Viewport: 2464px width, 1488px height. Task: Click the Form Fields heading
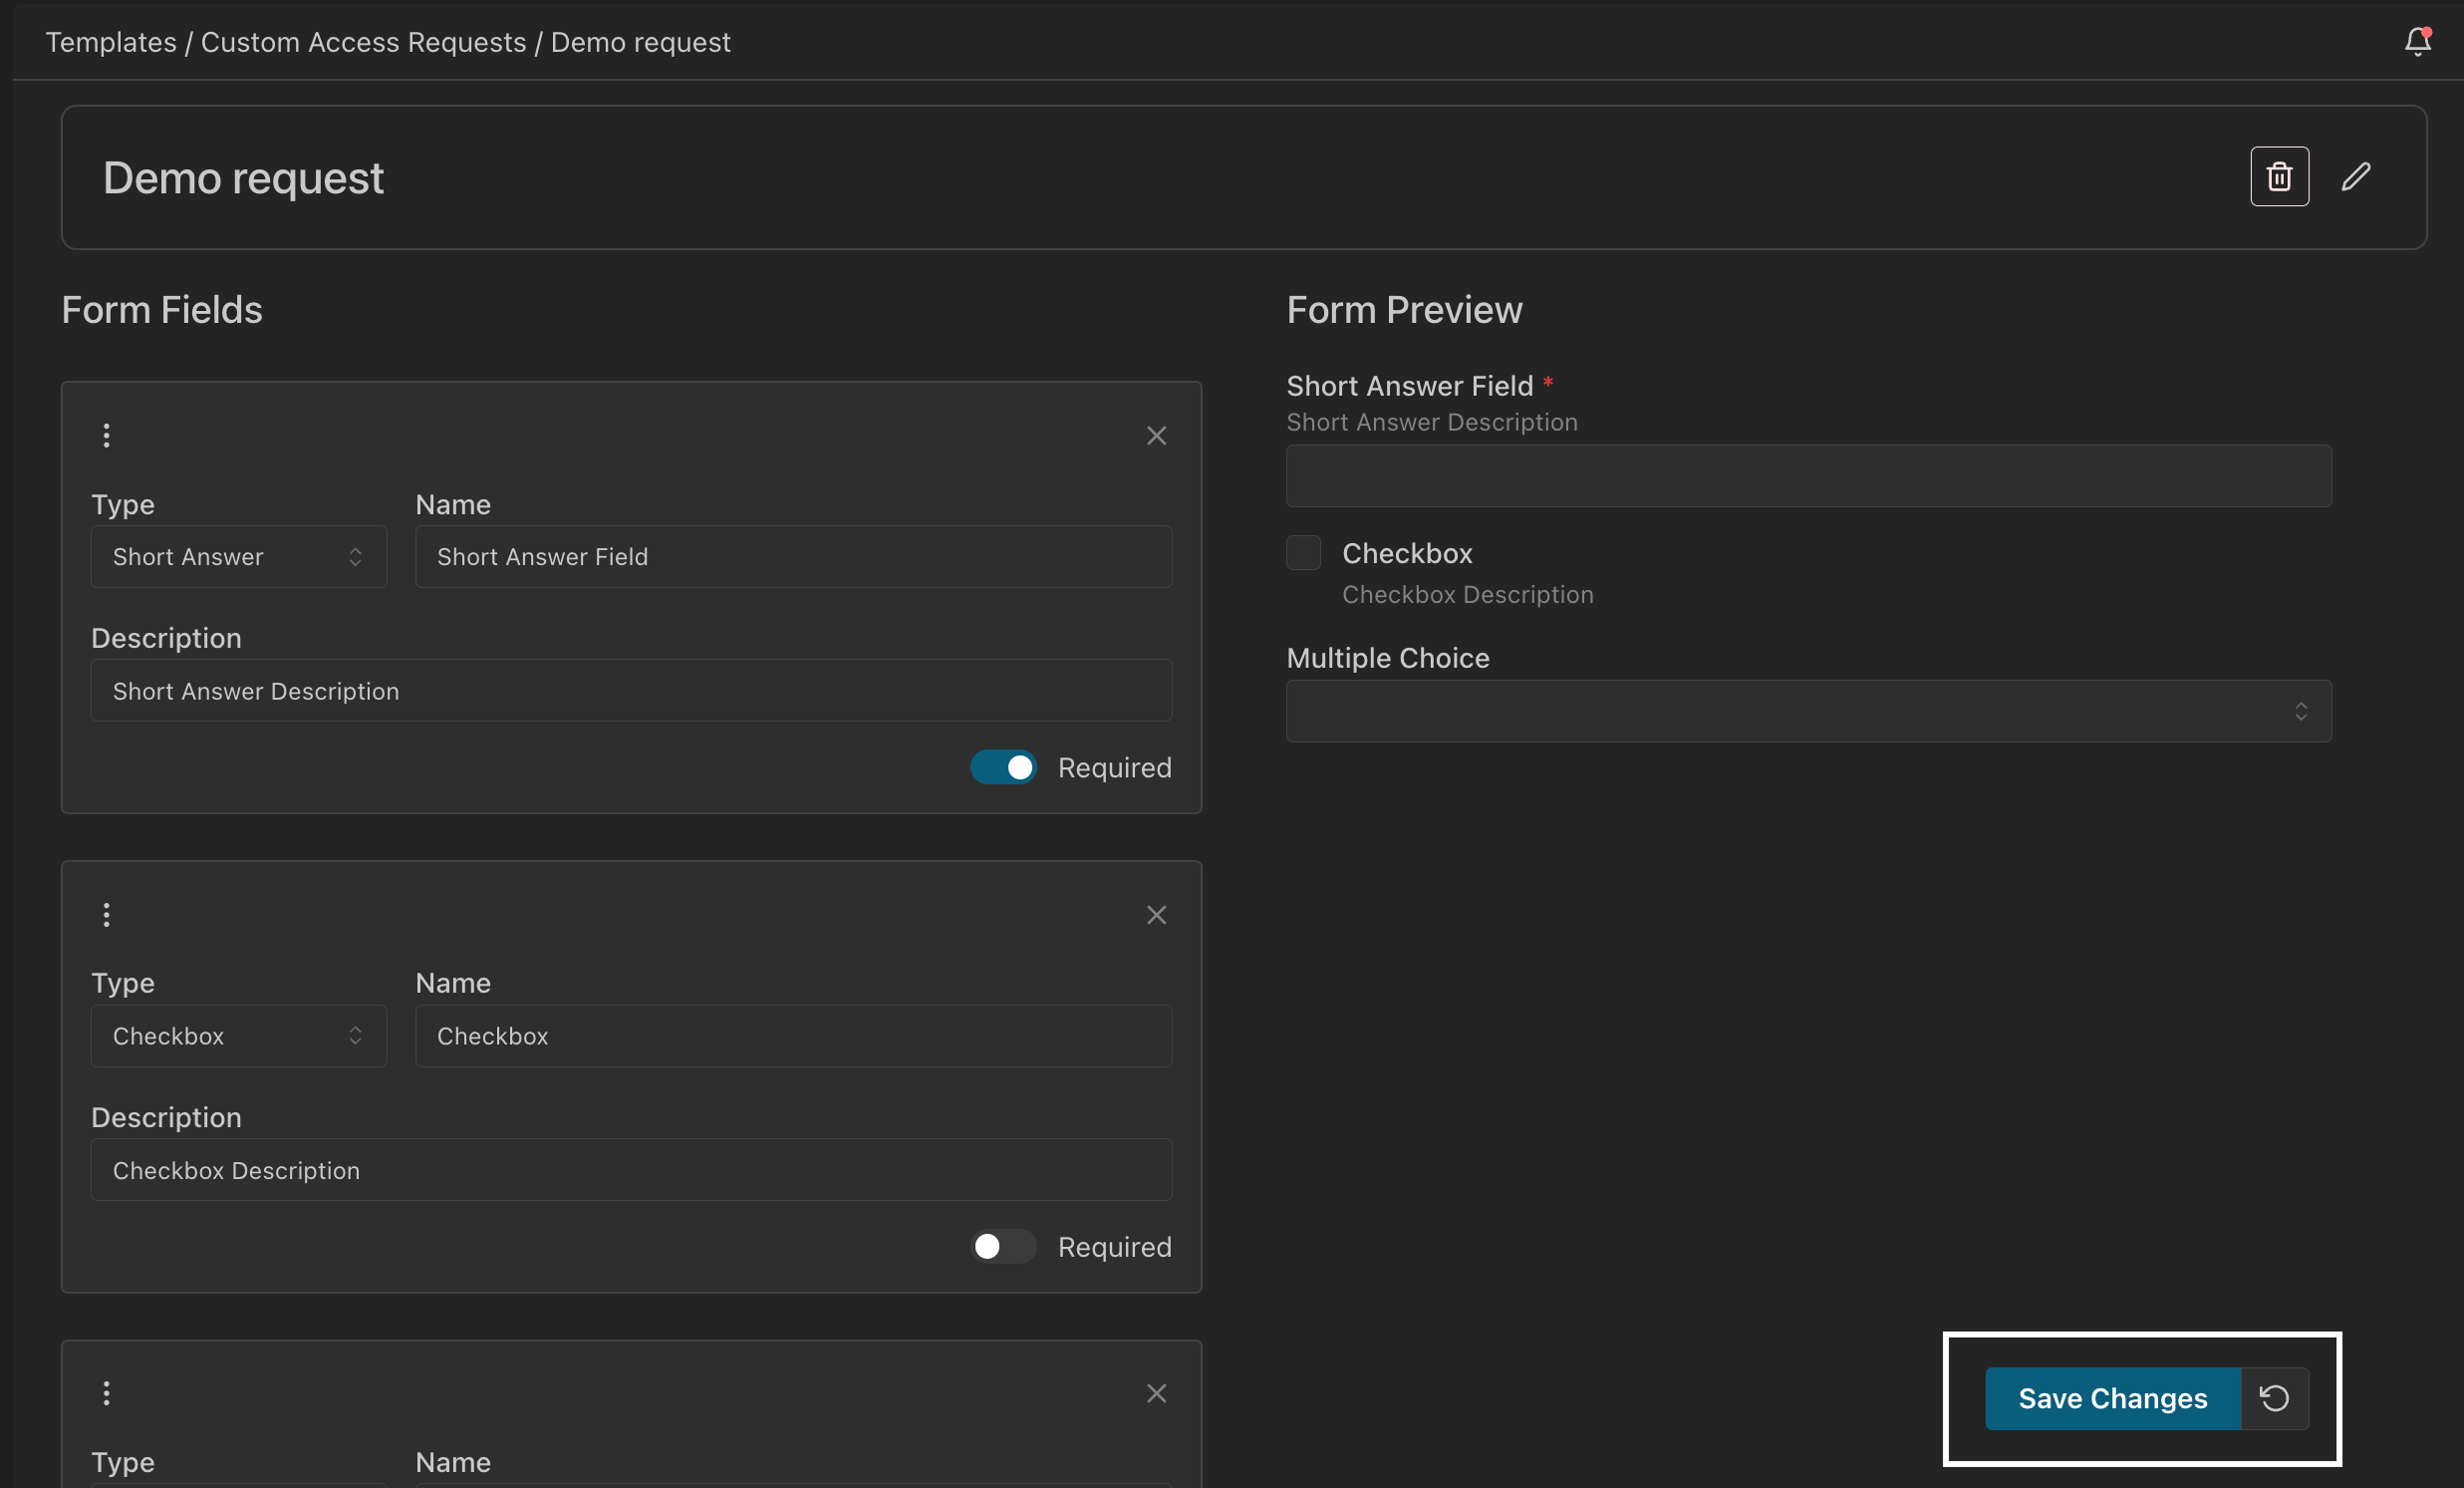pos(162,310)
